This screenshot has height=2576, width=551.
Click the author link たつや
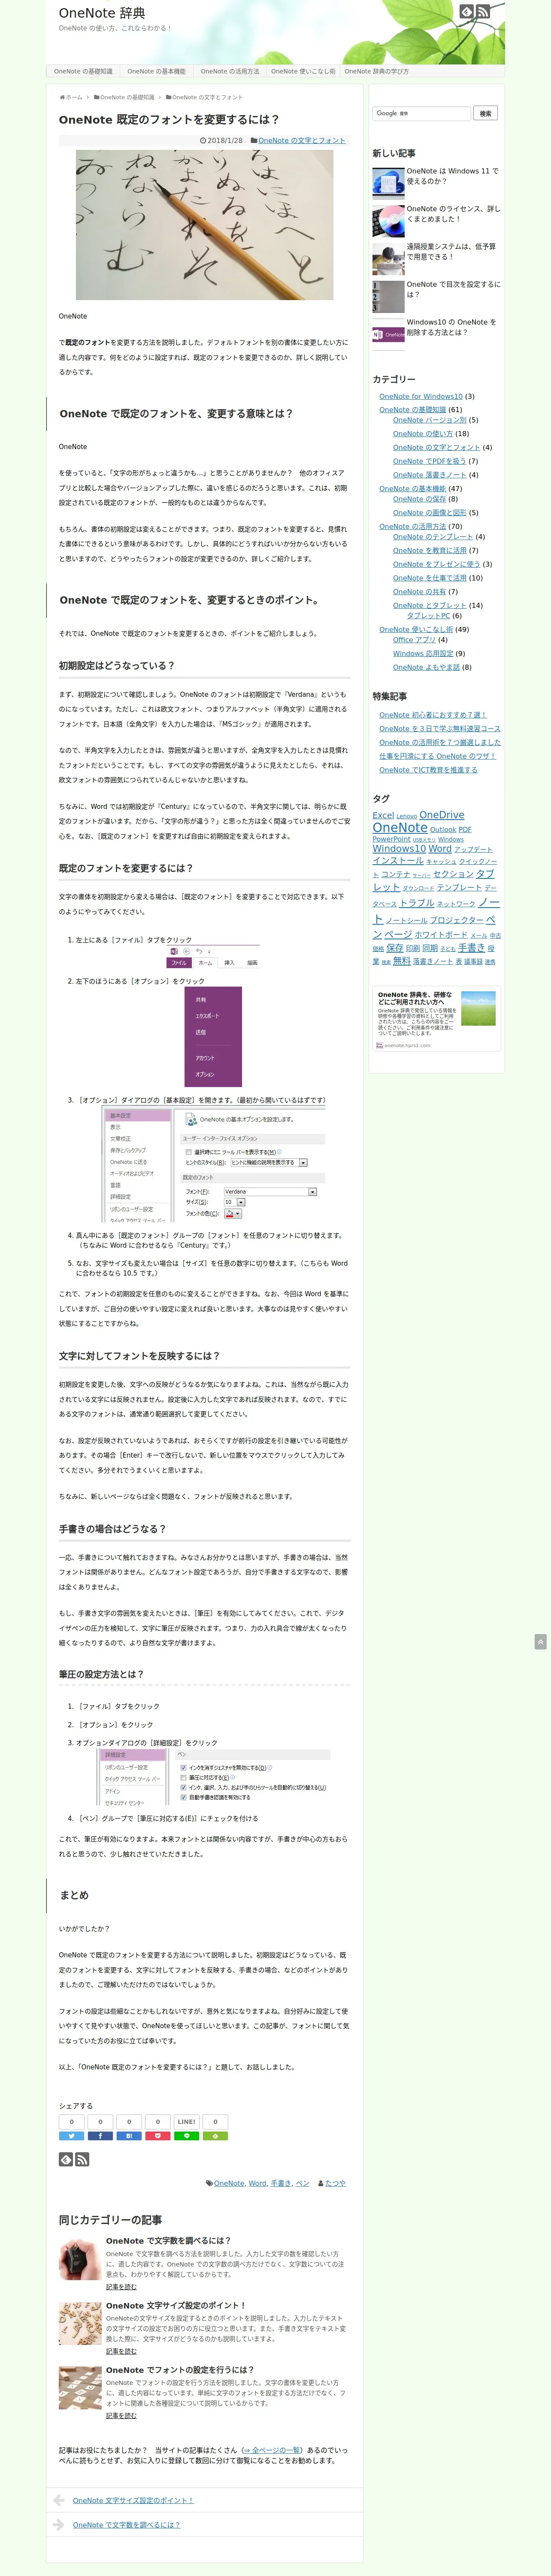335,2183
